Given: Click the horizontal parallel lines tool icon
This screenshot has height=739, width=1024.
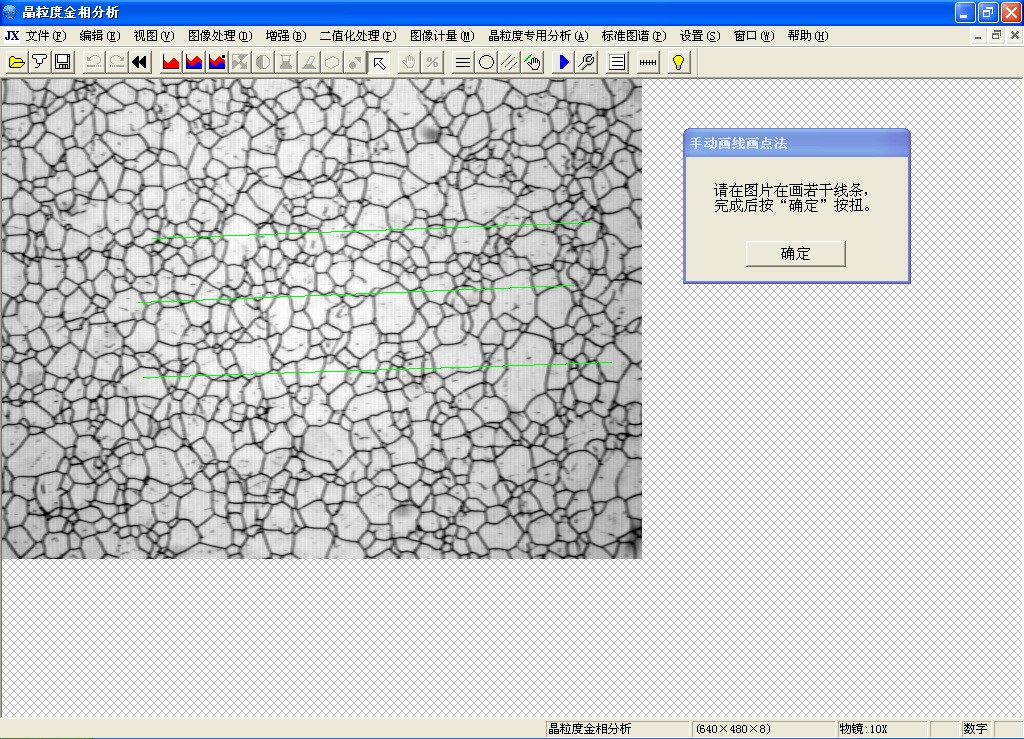Looking at the screenshot, I should 463,62.
